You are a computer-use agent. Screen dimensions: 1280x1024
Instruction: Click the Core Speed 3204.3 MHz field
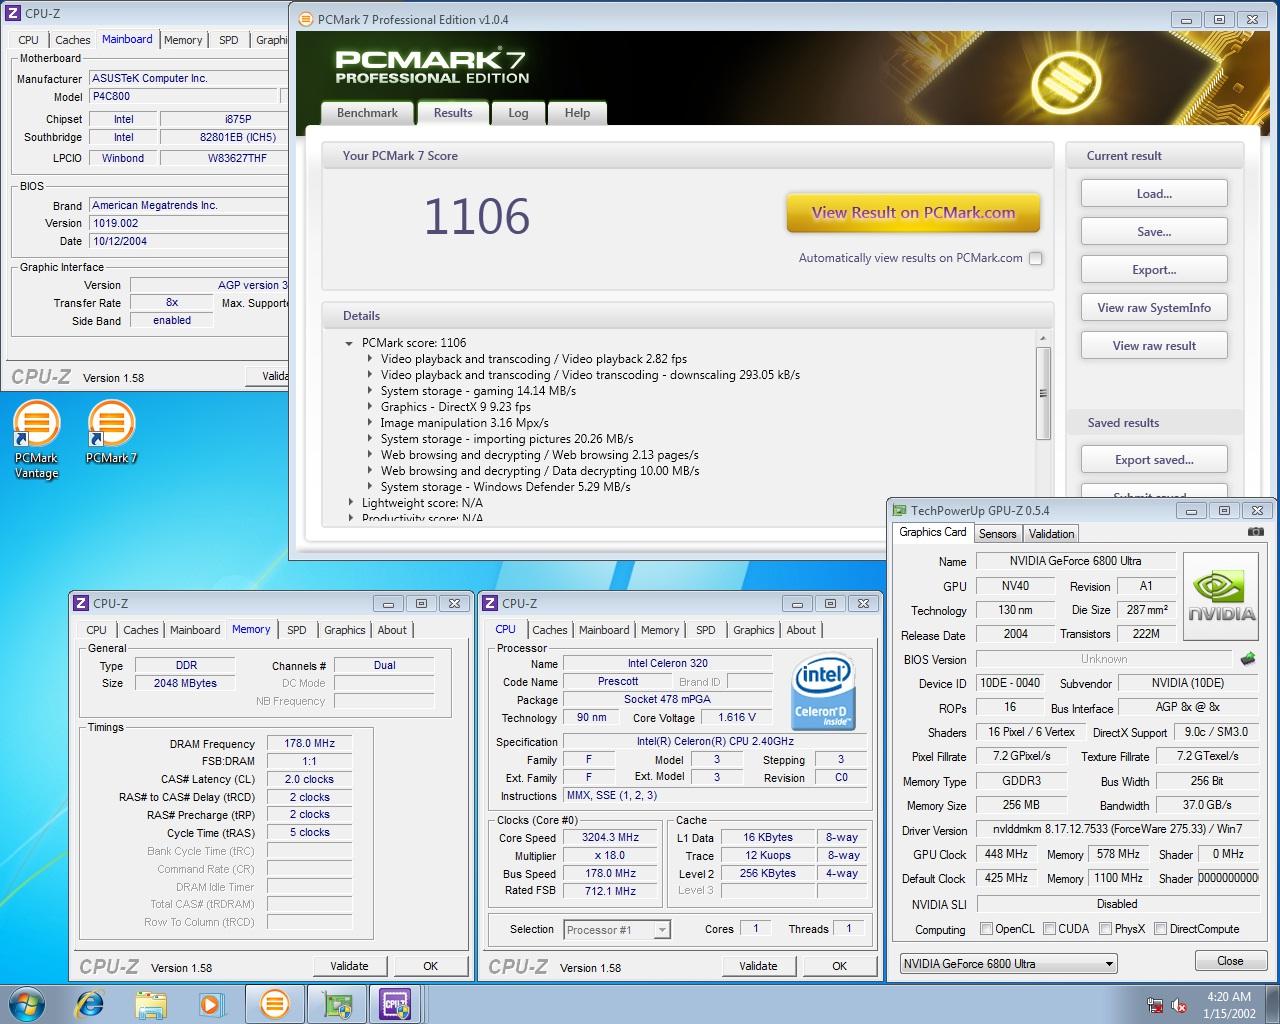click(x=611, y=838)
